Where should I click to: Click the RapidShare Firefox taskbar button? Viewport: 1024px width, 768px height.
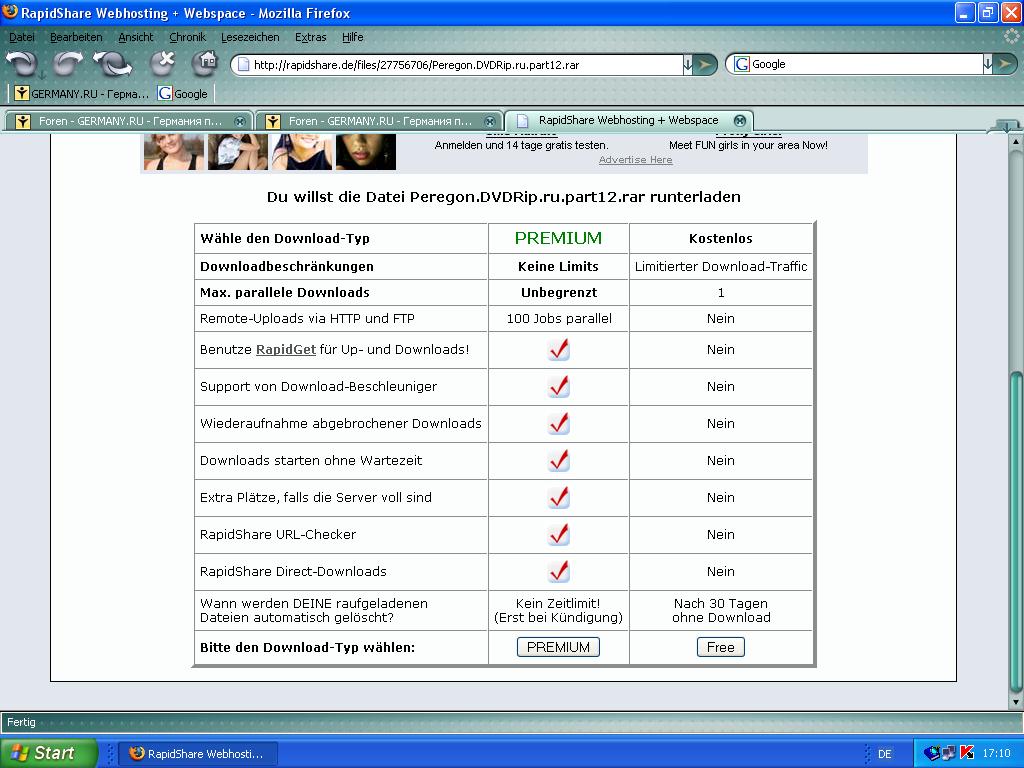click(198, 754)
